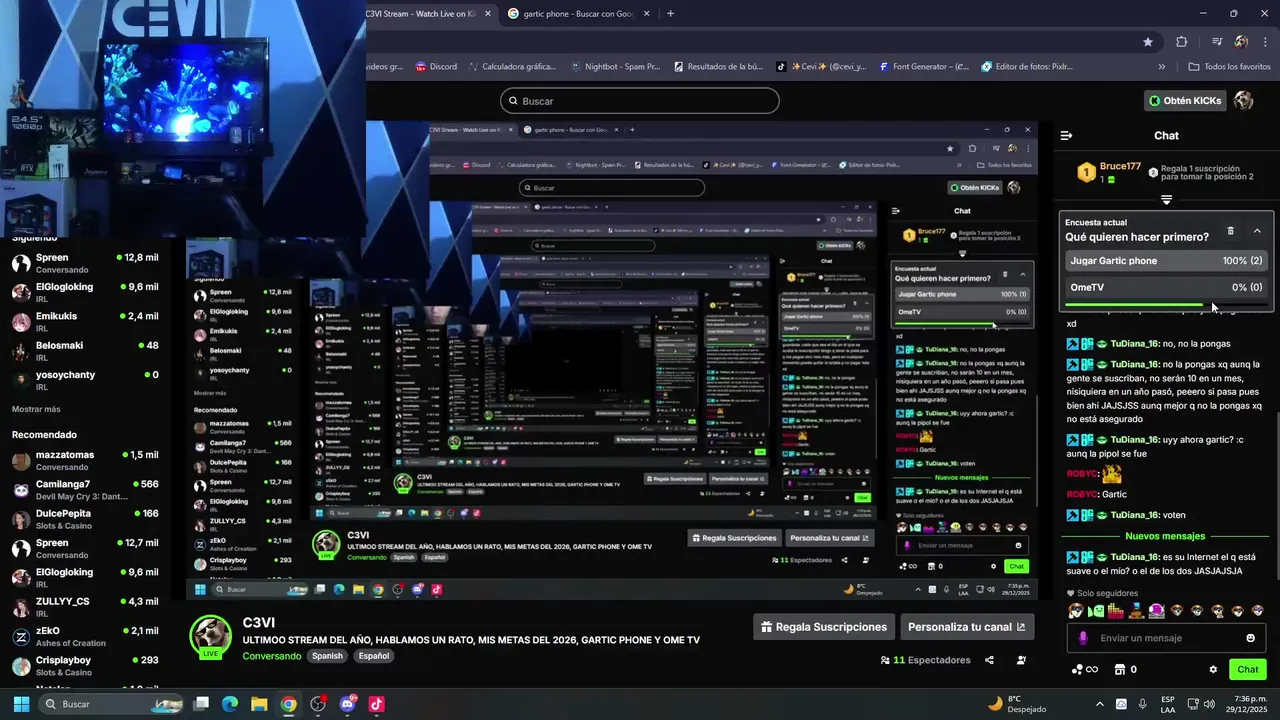Open TikTok app in taskbar

point(376,704)
